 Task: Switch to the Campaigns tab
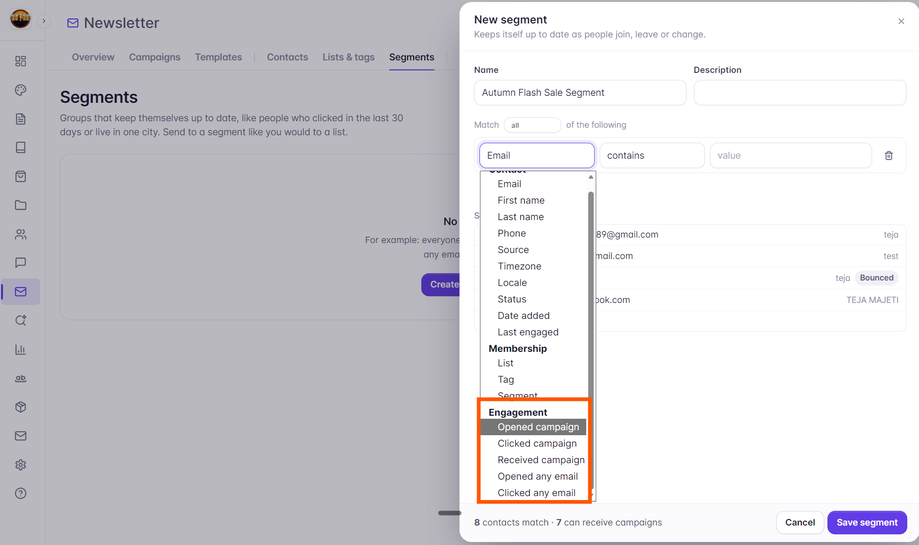[155, 57]
